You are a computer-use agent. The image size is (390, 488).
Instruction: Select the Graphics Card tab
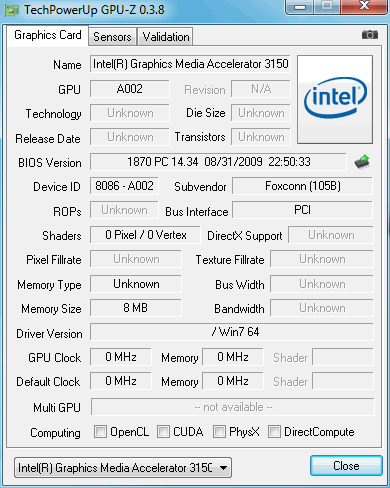click(x=48, y=35)
